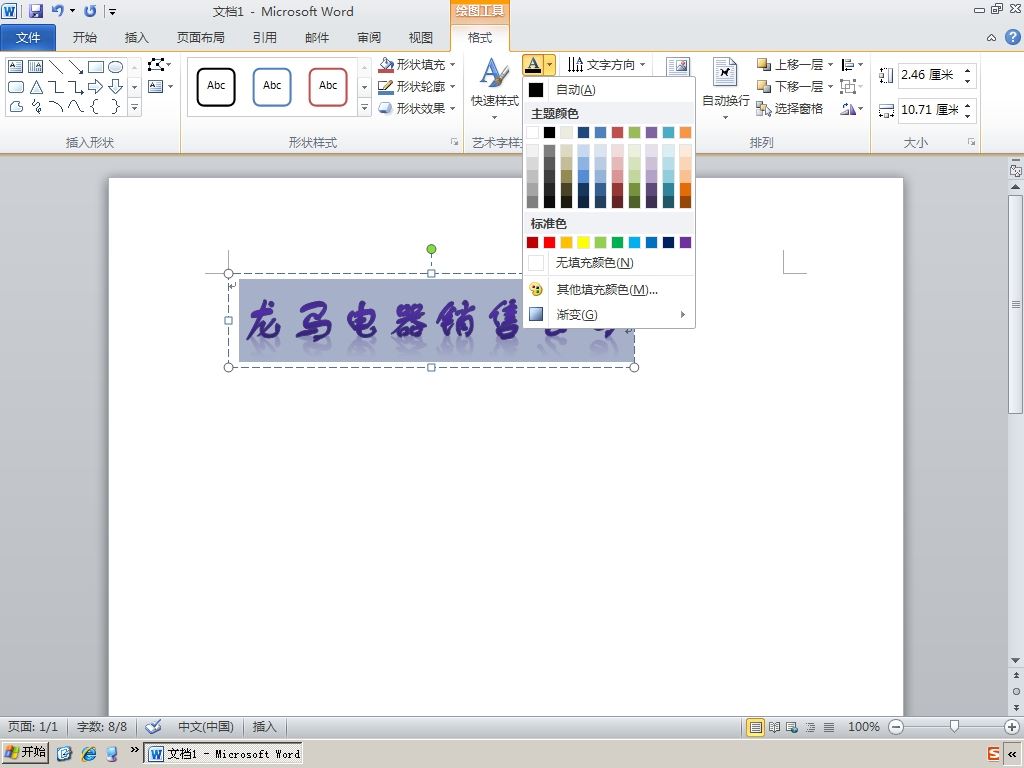Select the rounded rectangle shape
Screen dimensions: 1024x768
16,86
